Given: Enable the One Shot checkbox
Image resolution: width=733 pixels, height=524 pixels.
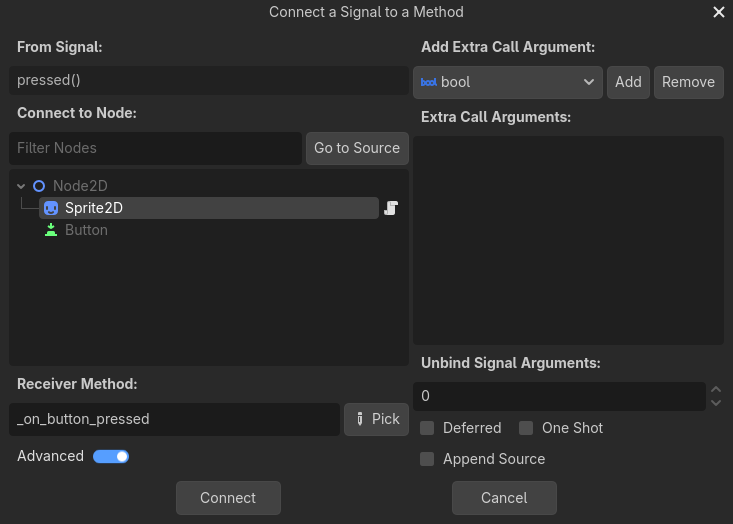Looking at the screenshot, I should 526,428.
